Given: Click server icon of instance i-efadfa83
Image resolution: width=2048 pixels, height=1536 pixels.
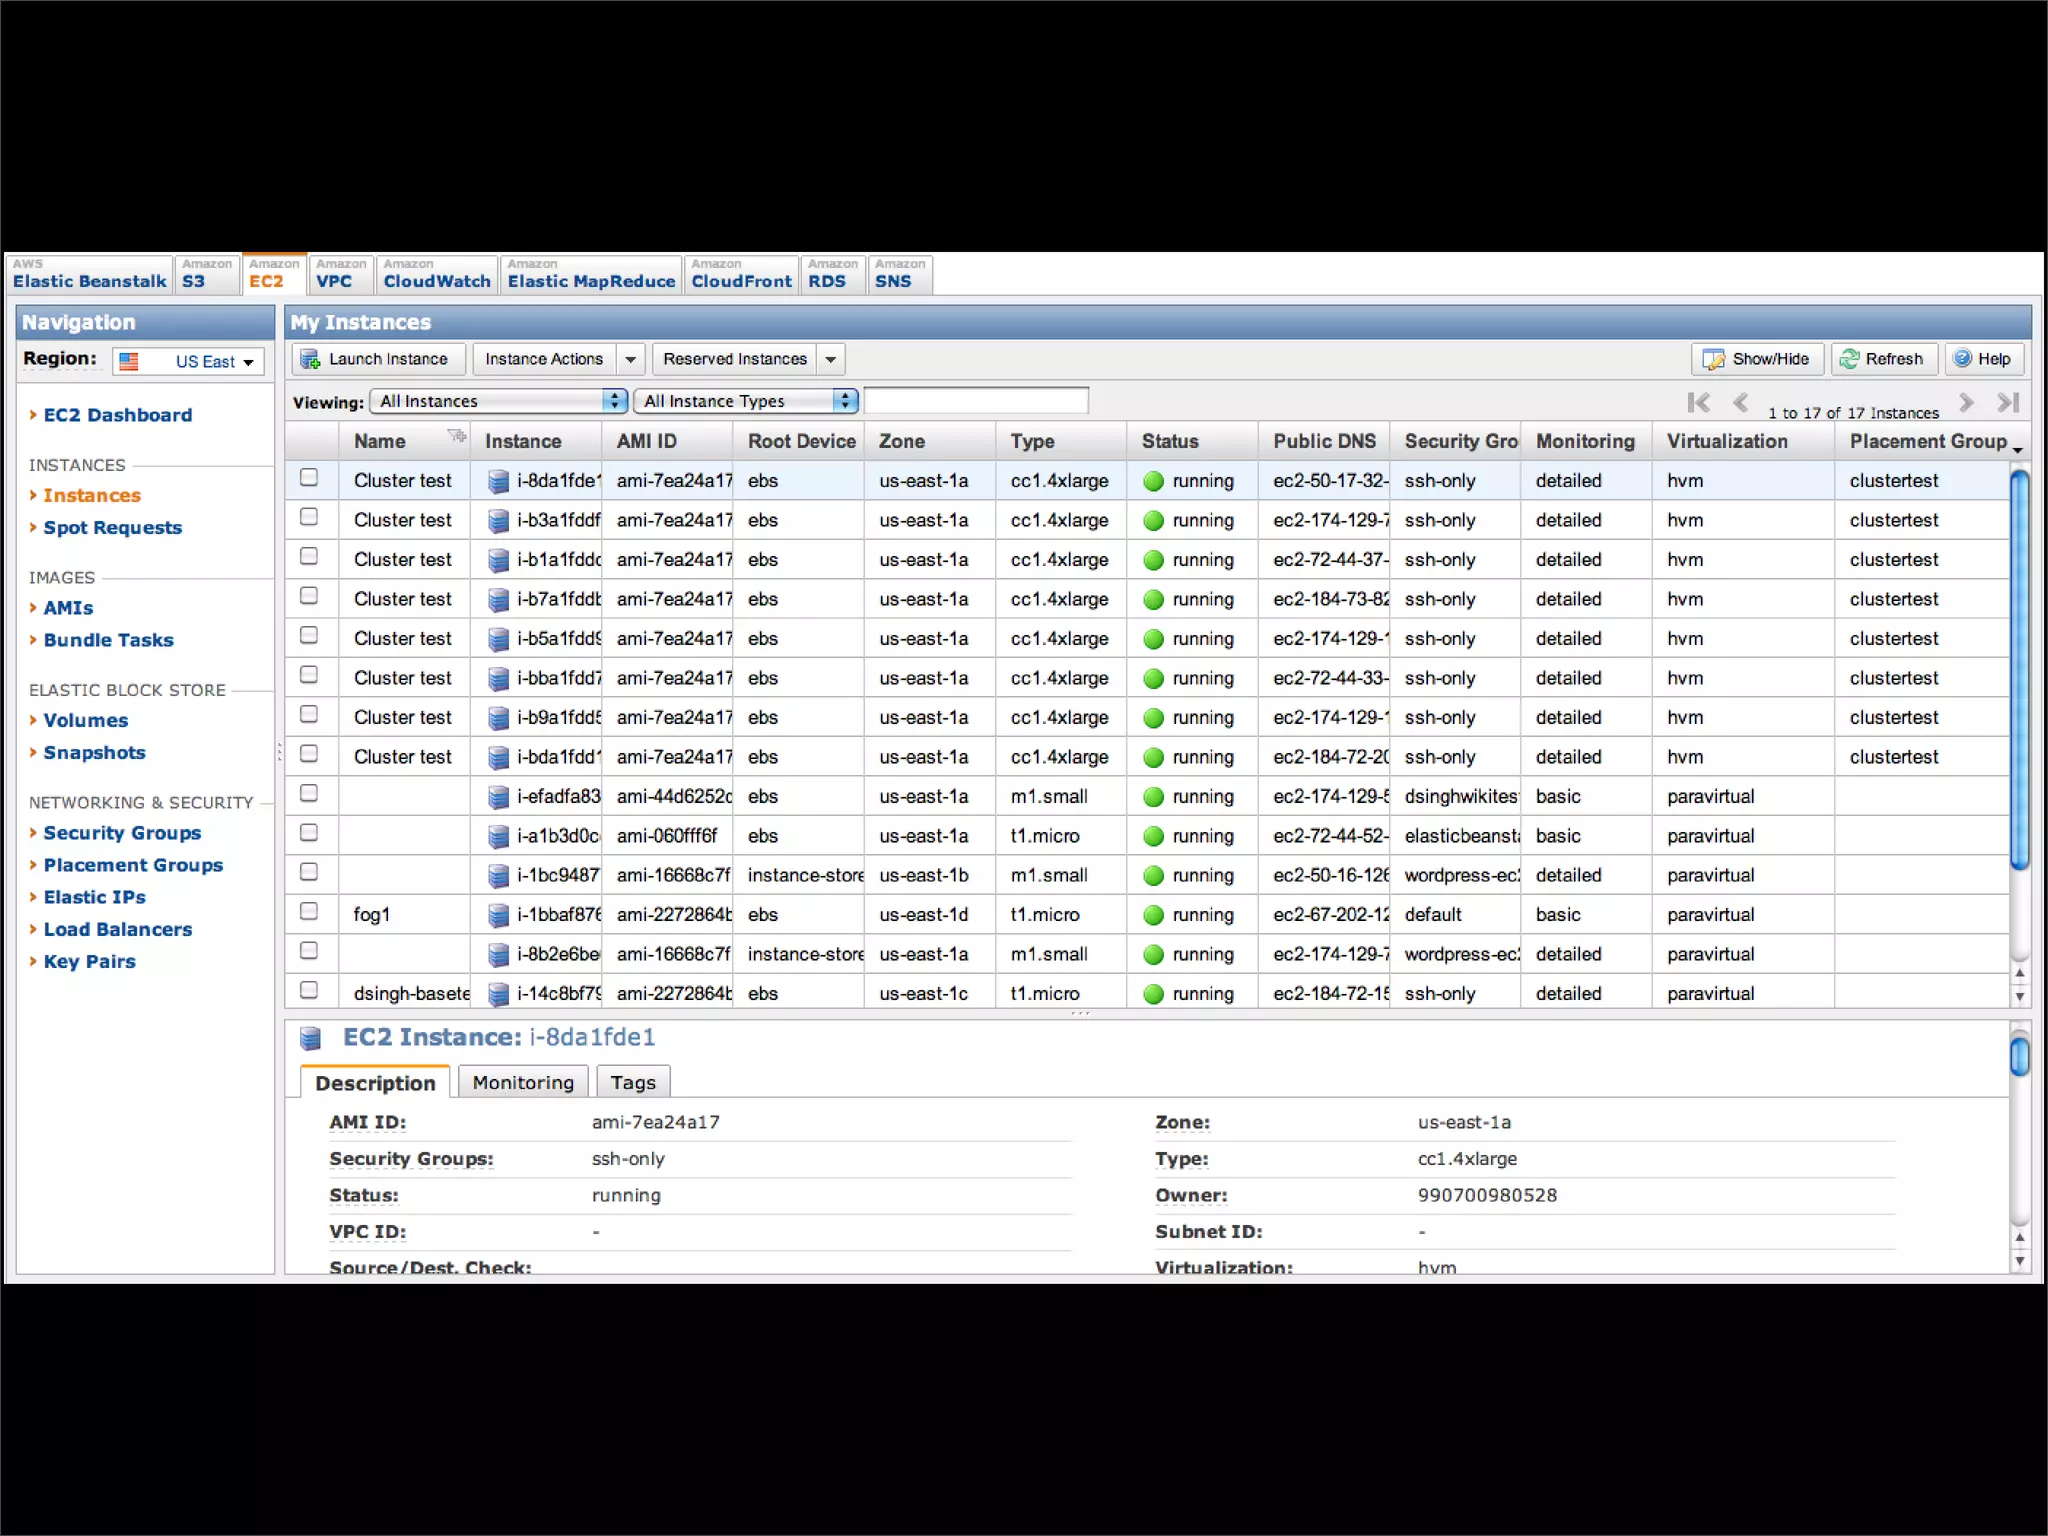Looking at the screenshot, I should 498,797.
